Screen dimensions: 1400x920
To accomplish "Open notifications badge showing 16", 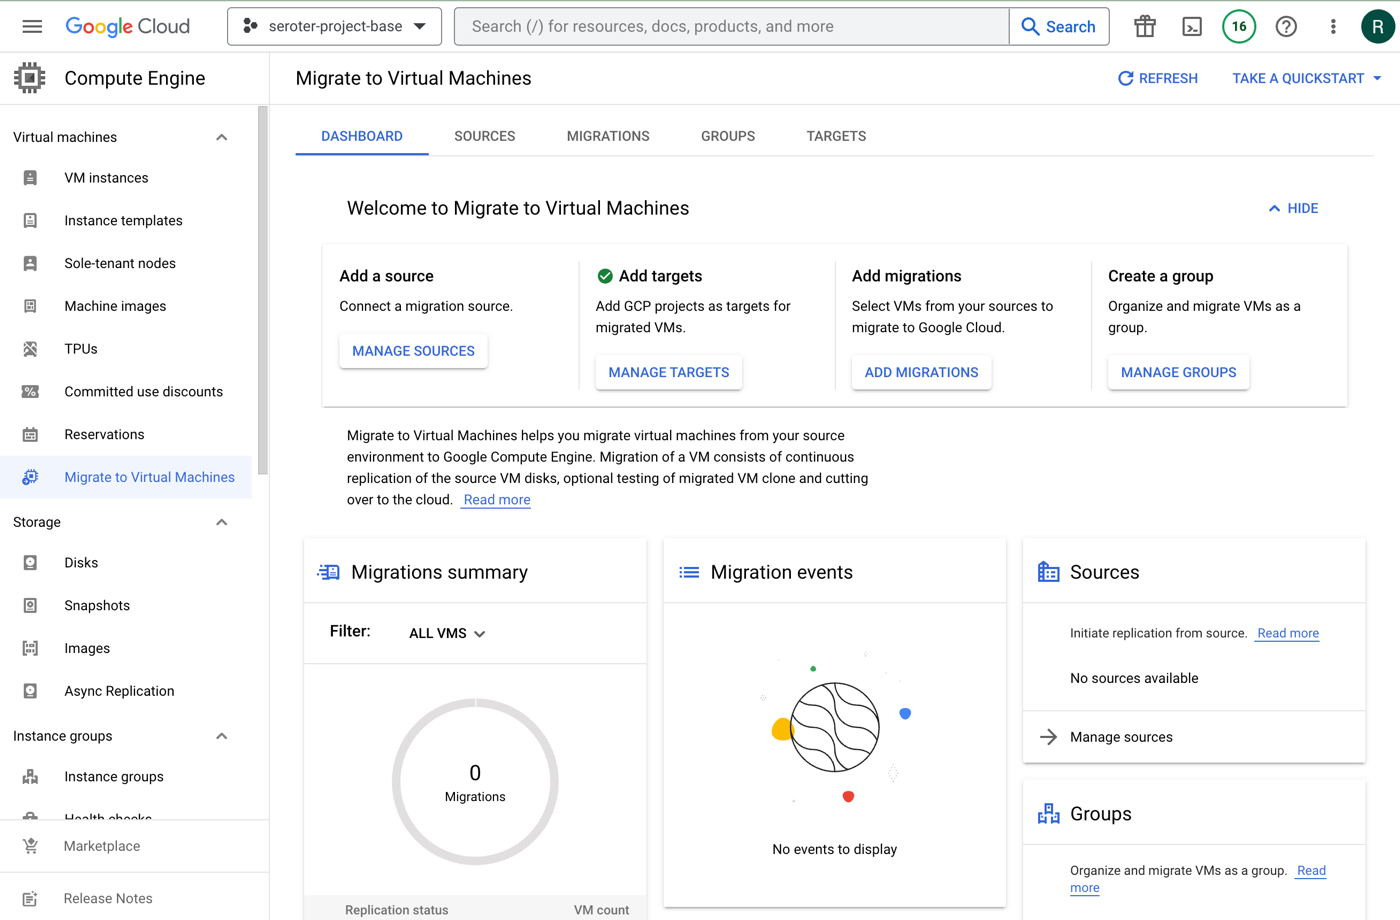I will 1239,27.
